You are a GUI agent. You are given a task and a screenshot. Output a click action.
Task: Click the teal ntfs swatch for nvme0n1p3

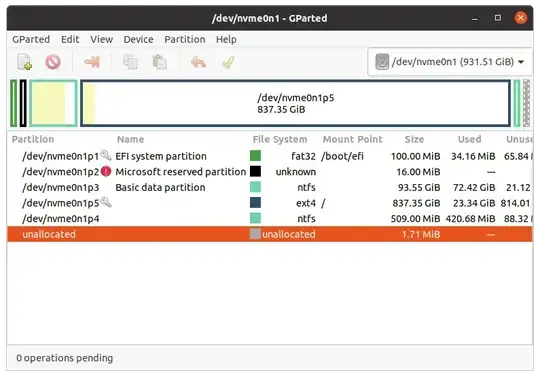[x=255, y=187]
